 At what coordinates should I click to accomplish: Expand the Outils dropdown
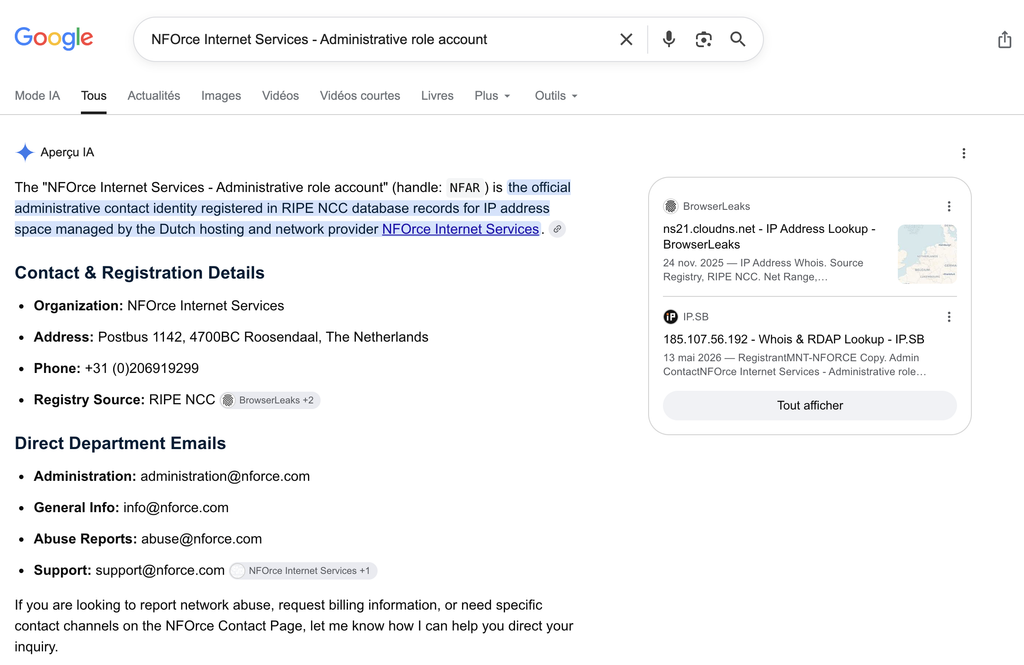click(556, 95)
